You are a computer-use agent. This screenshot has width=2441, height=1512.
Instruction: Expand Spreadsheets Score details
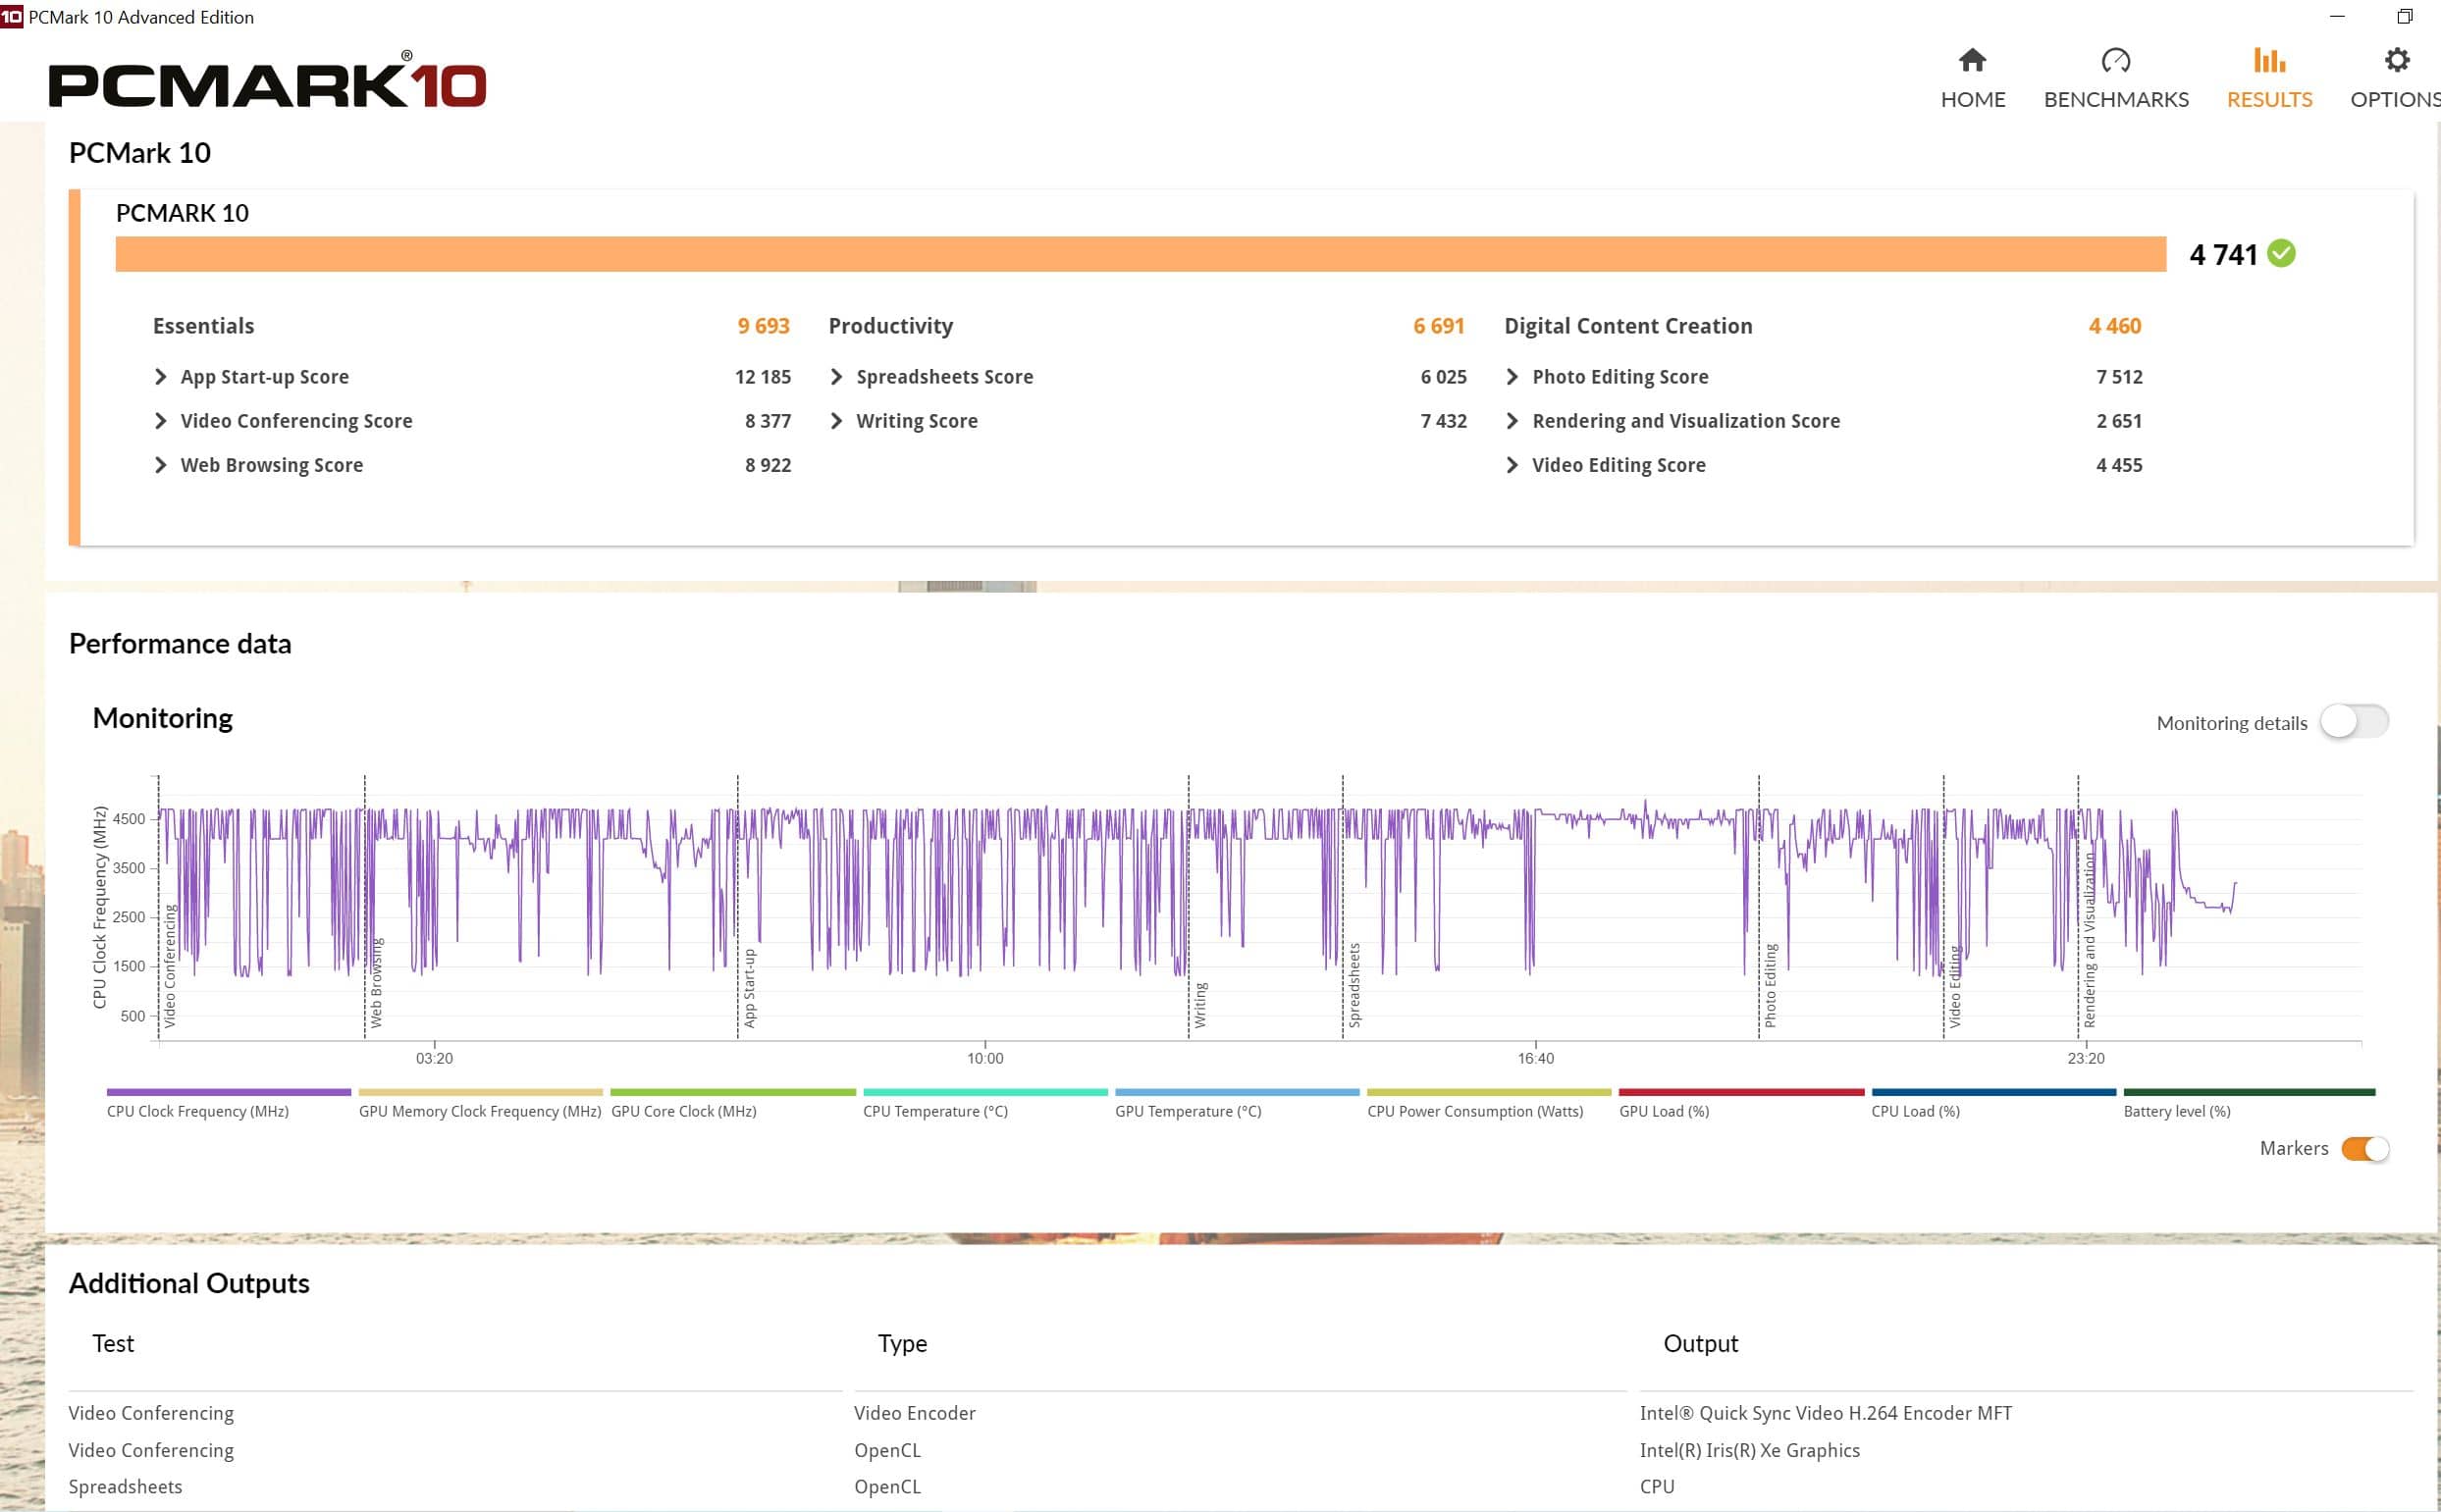pyautogui.click(x=837, y=376)
